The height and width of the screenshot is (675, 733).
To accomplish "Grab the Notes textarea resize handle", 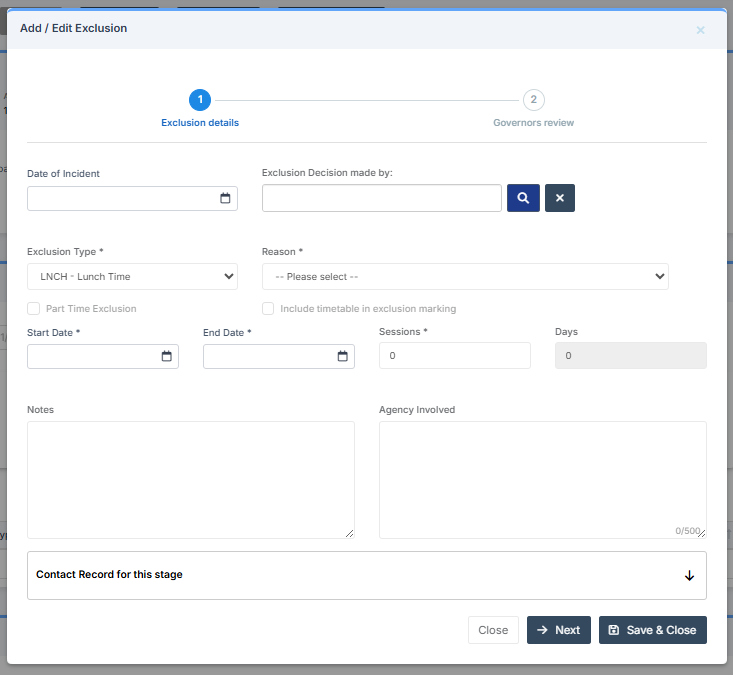I will 350,533.
